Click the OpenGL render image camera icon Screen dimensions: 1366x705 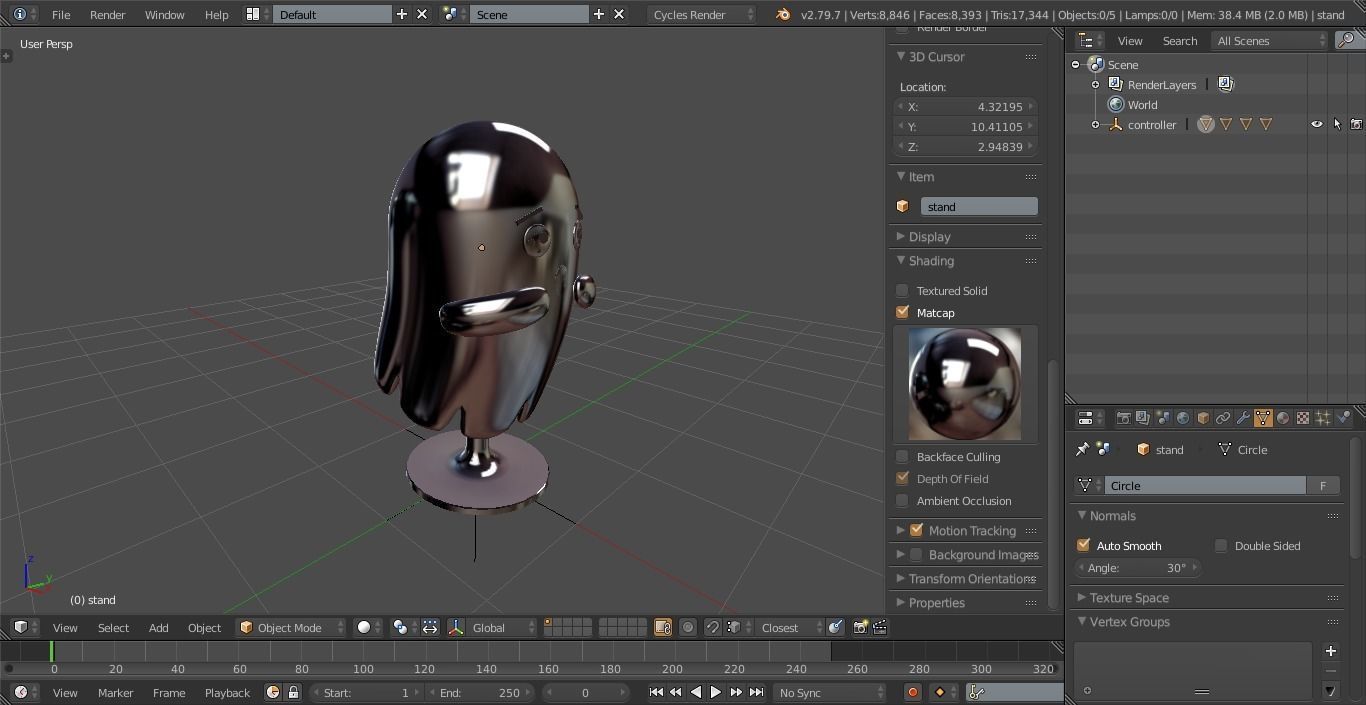click(x=860, y=628)
